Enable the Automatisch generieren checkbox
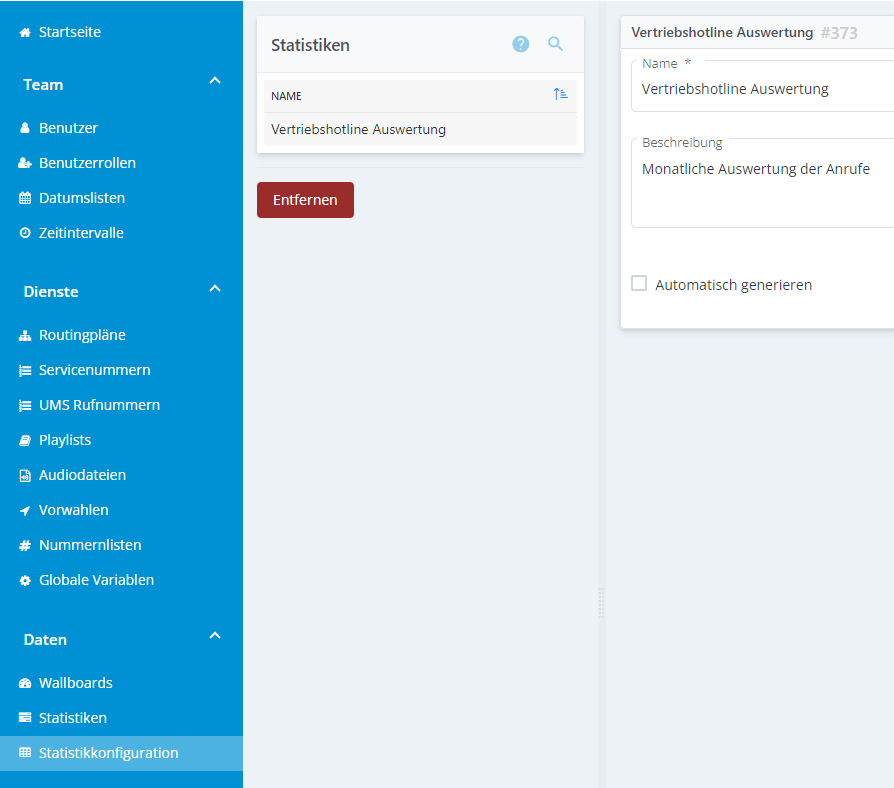This screenshot has height=788, width=894. pyautogui.click(x=639, y=284)
